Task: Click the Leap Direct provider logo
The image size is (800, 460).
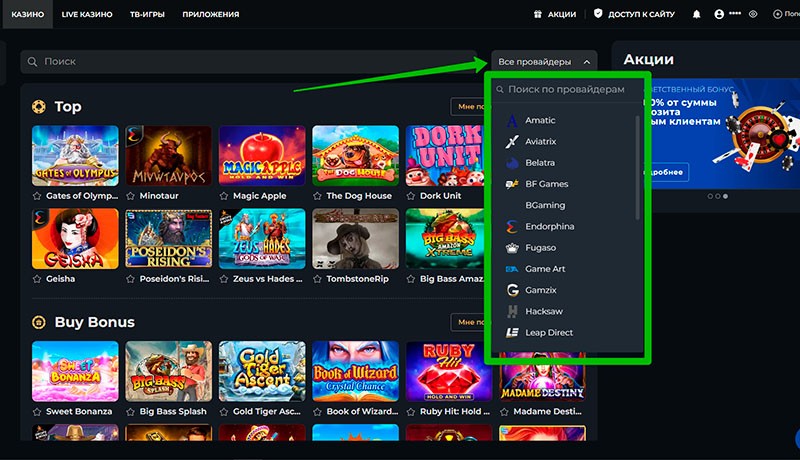Action: 512,332
